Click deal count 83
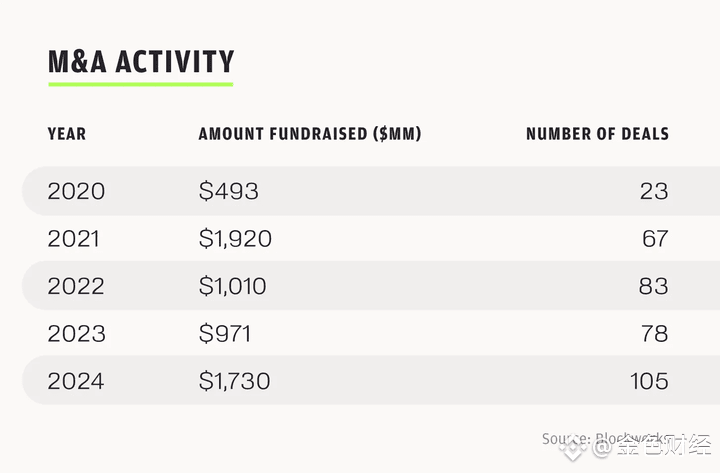This screenshot has width=720, height=473. tap(653, 286)
